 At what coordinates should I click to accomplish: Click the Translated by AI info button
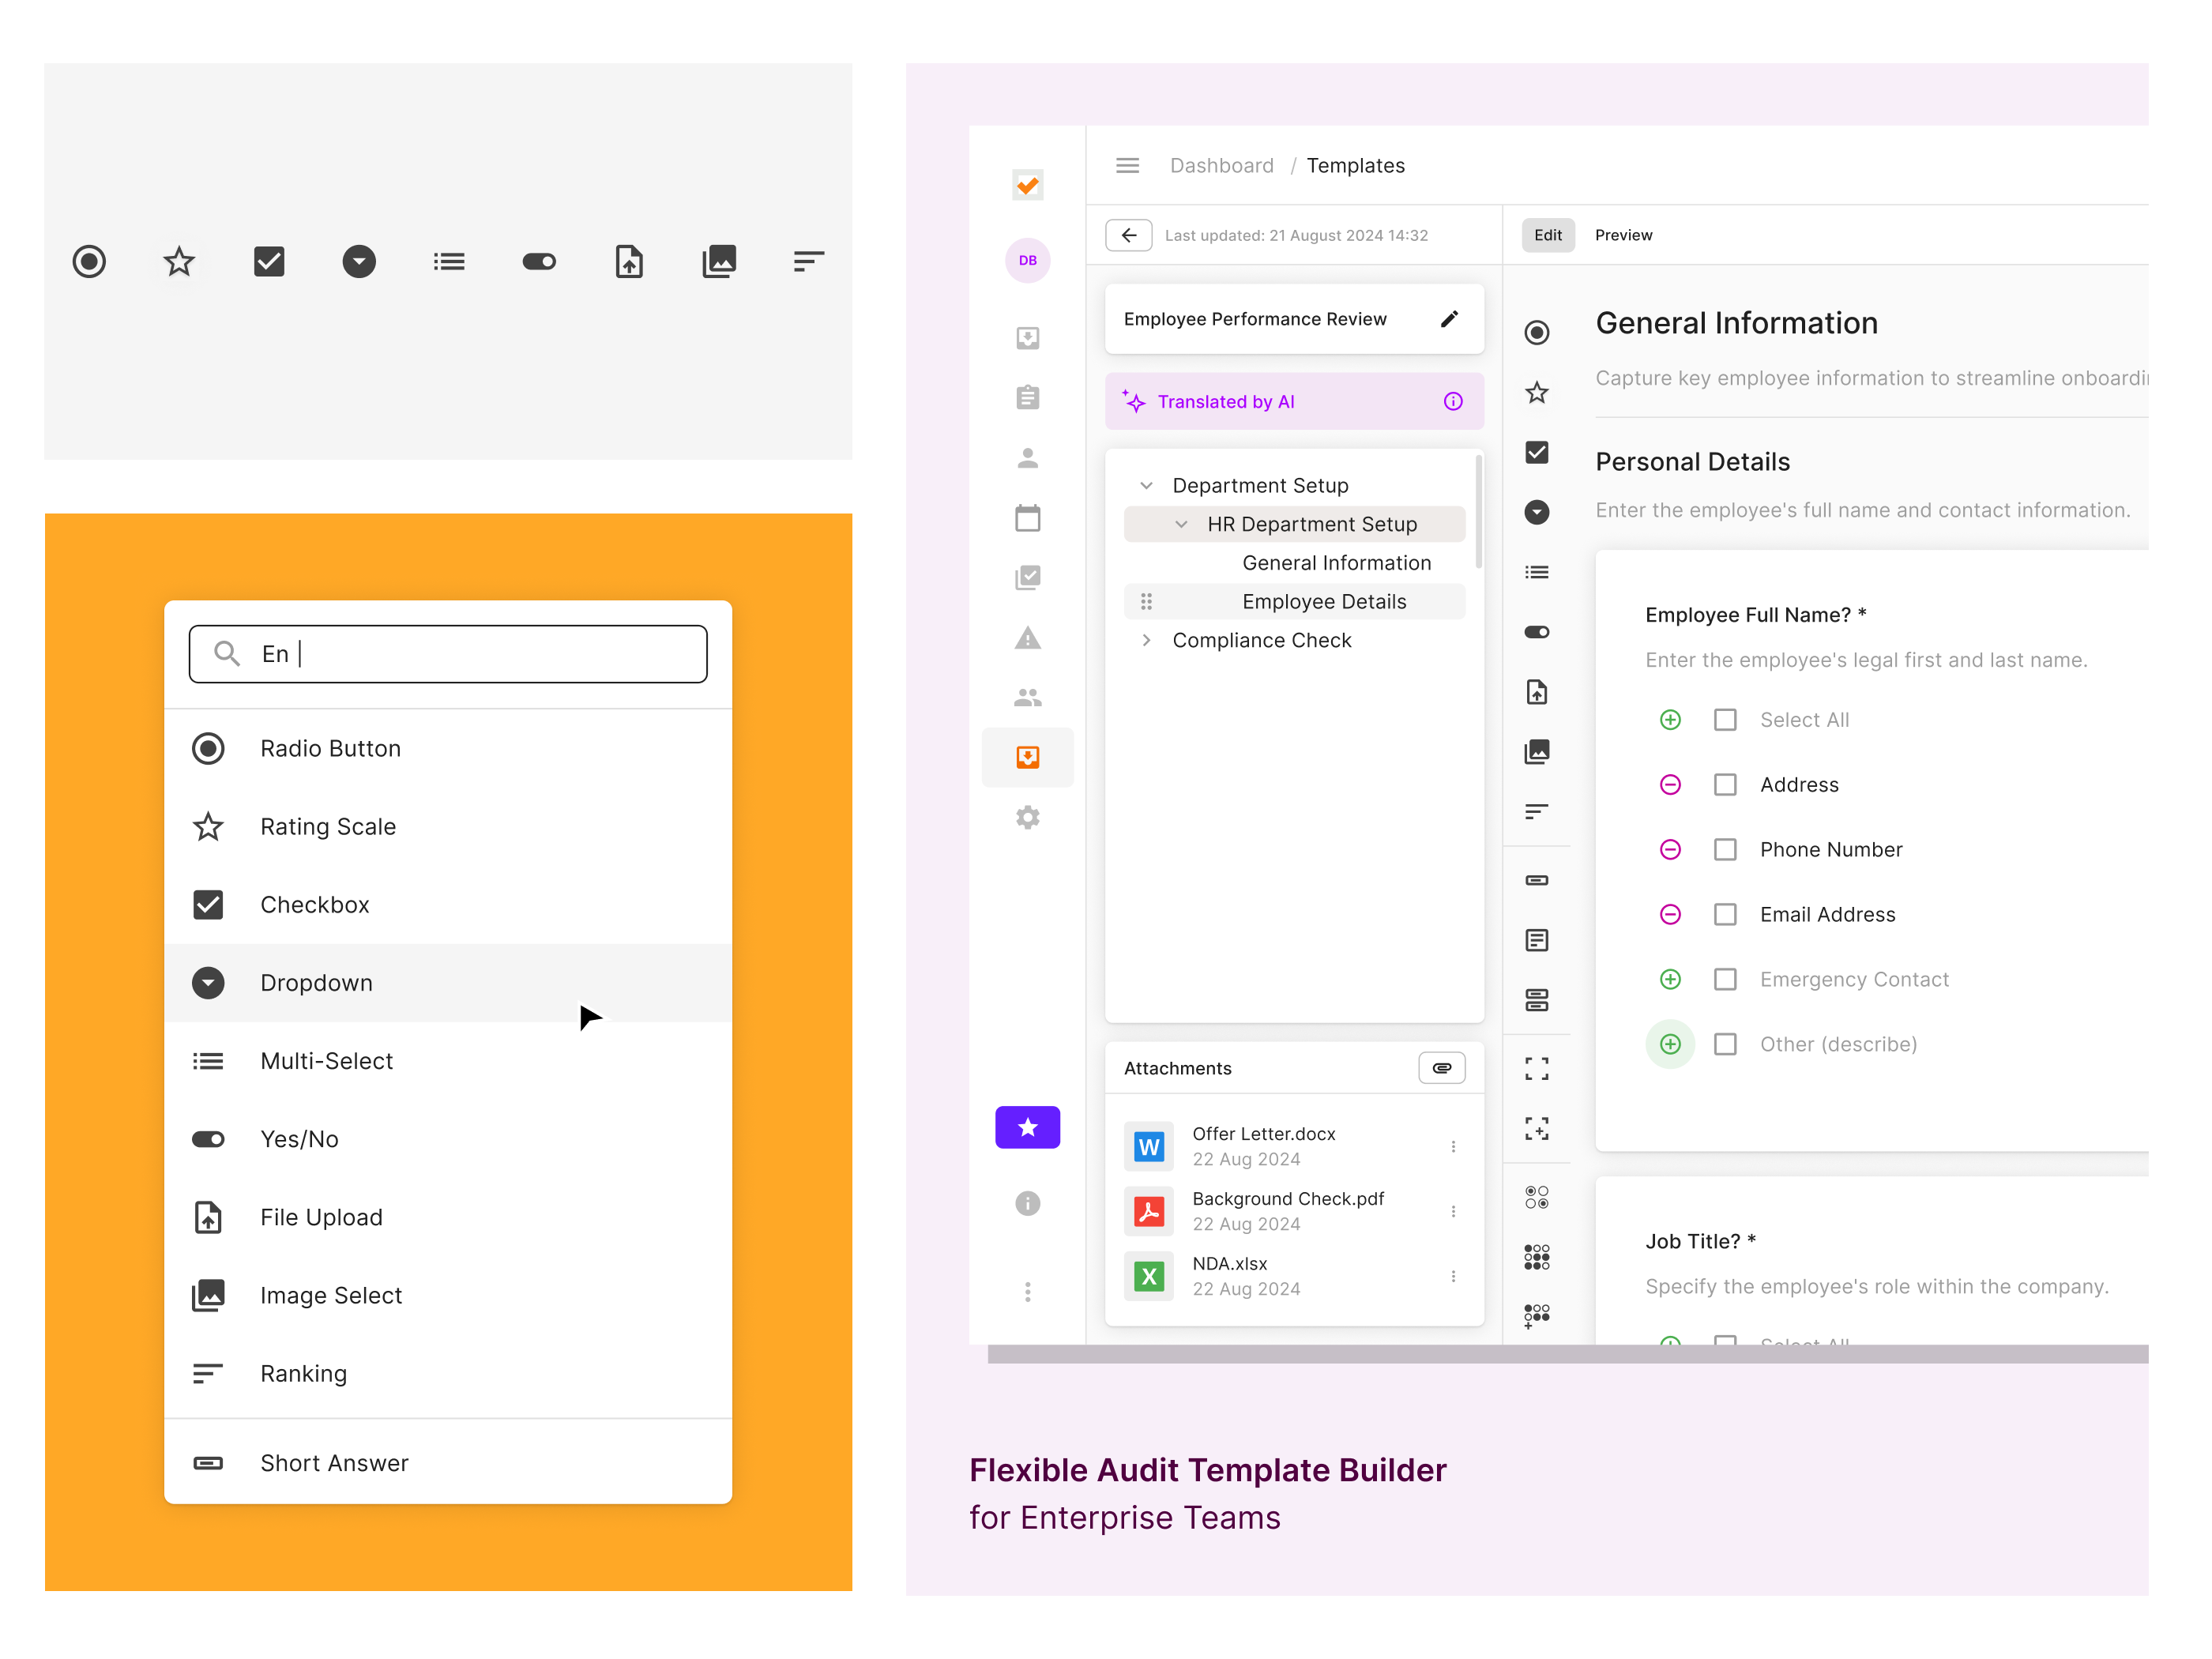click(1452, 401)
